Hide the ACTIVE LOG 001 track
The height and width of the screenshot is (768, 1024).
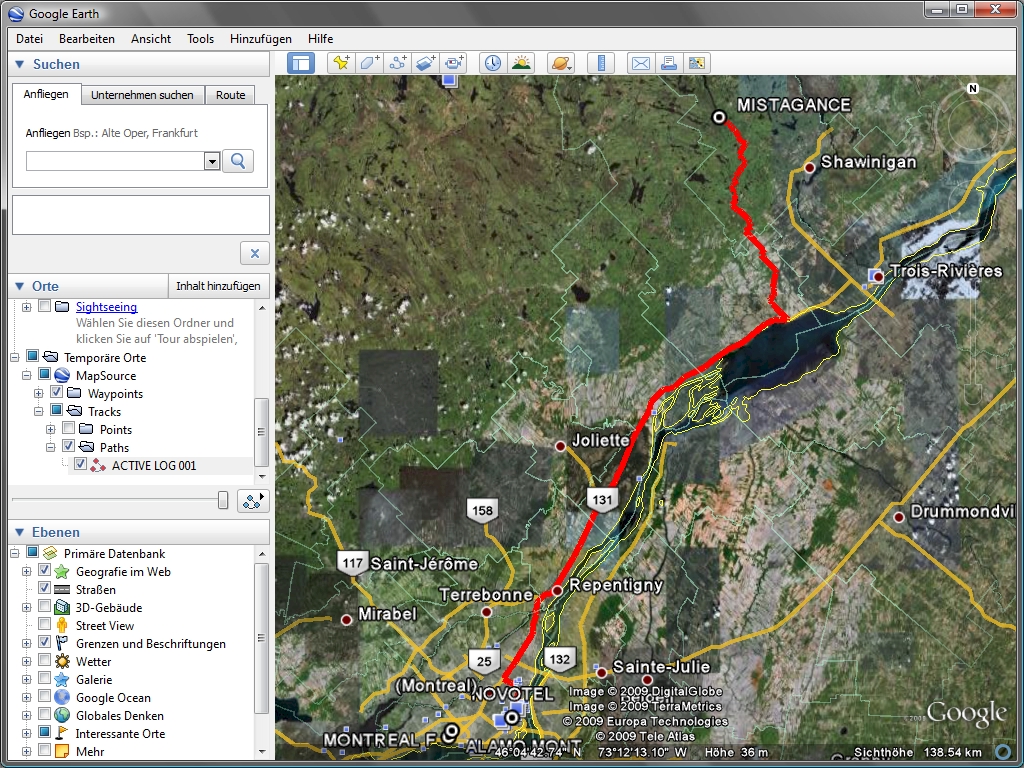click(80, 464)
